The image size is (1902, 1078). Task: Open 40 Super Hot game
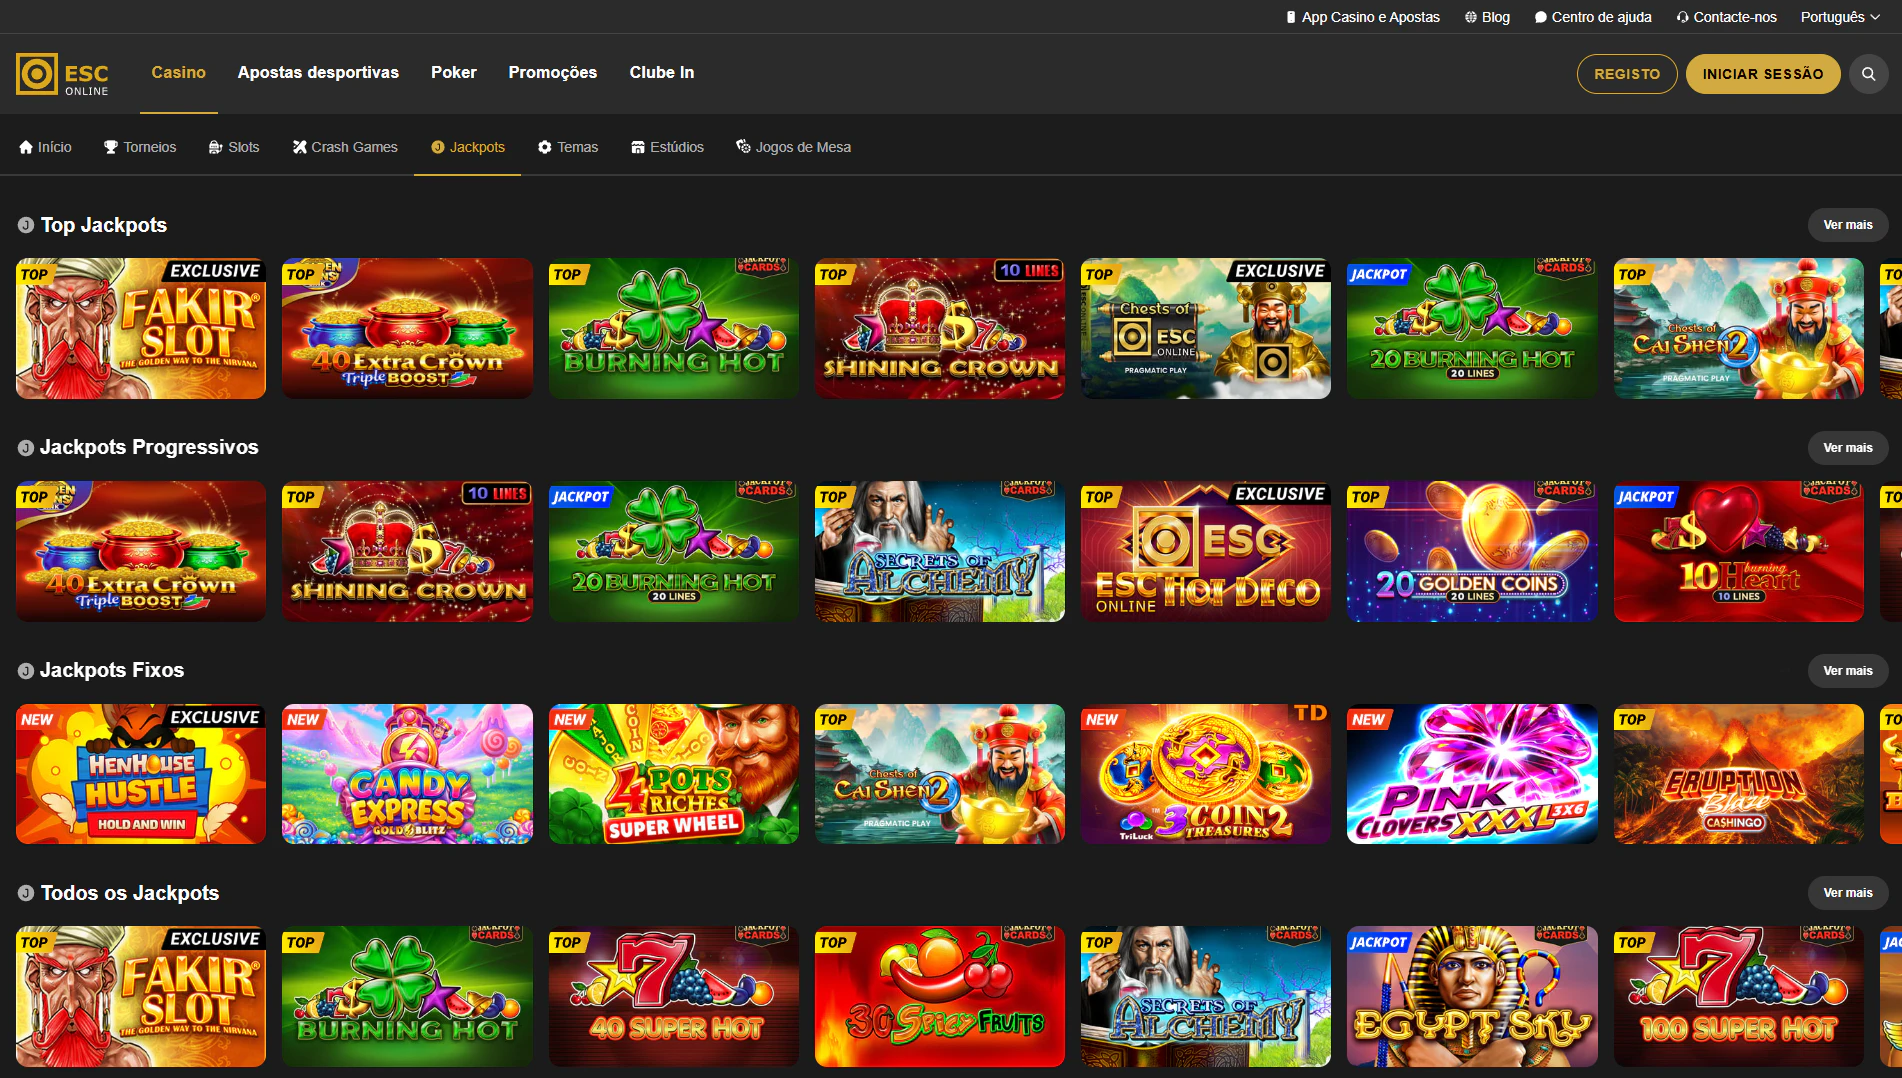point(674,996)
